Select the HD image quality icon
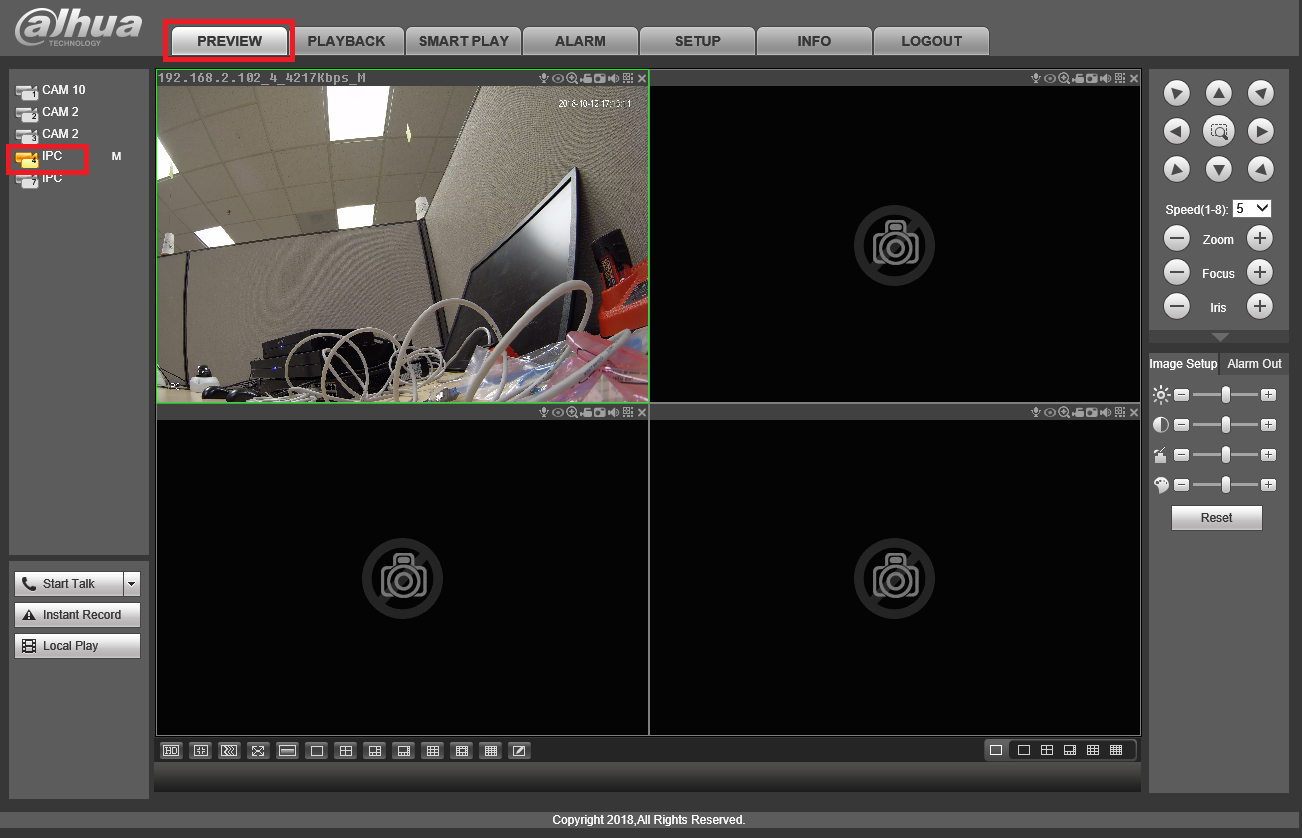 [x=171, y=750]
